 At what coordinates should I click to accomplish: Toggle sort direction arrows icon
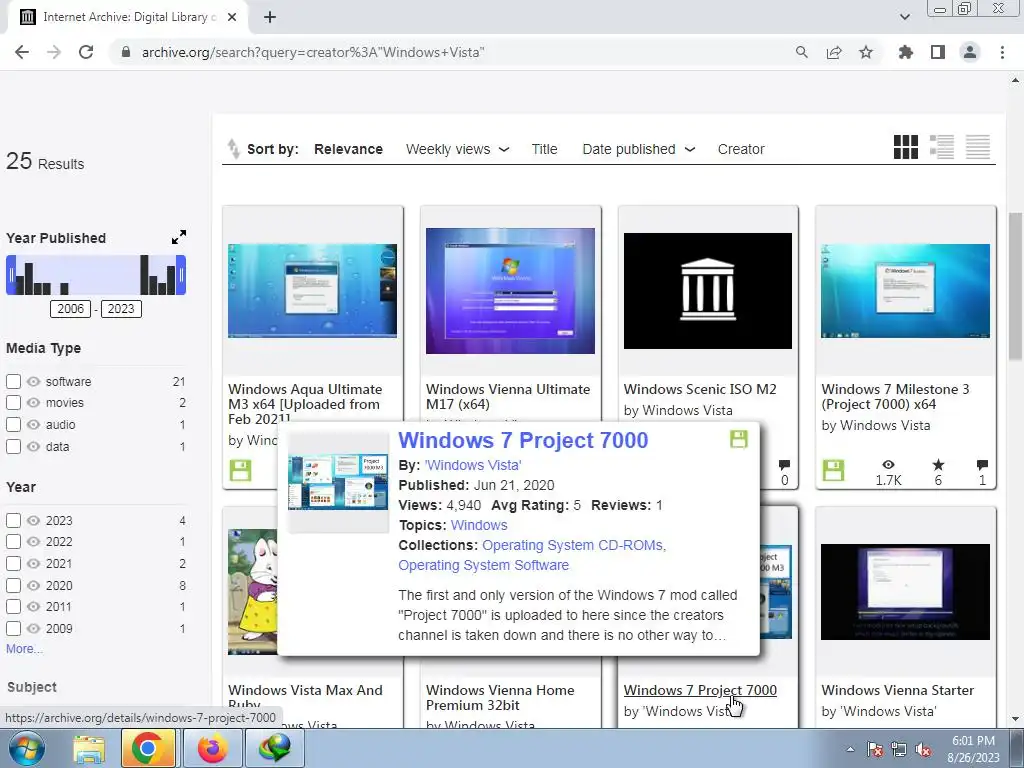pos(233,149)
